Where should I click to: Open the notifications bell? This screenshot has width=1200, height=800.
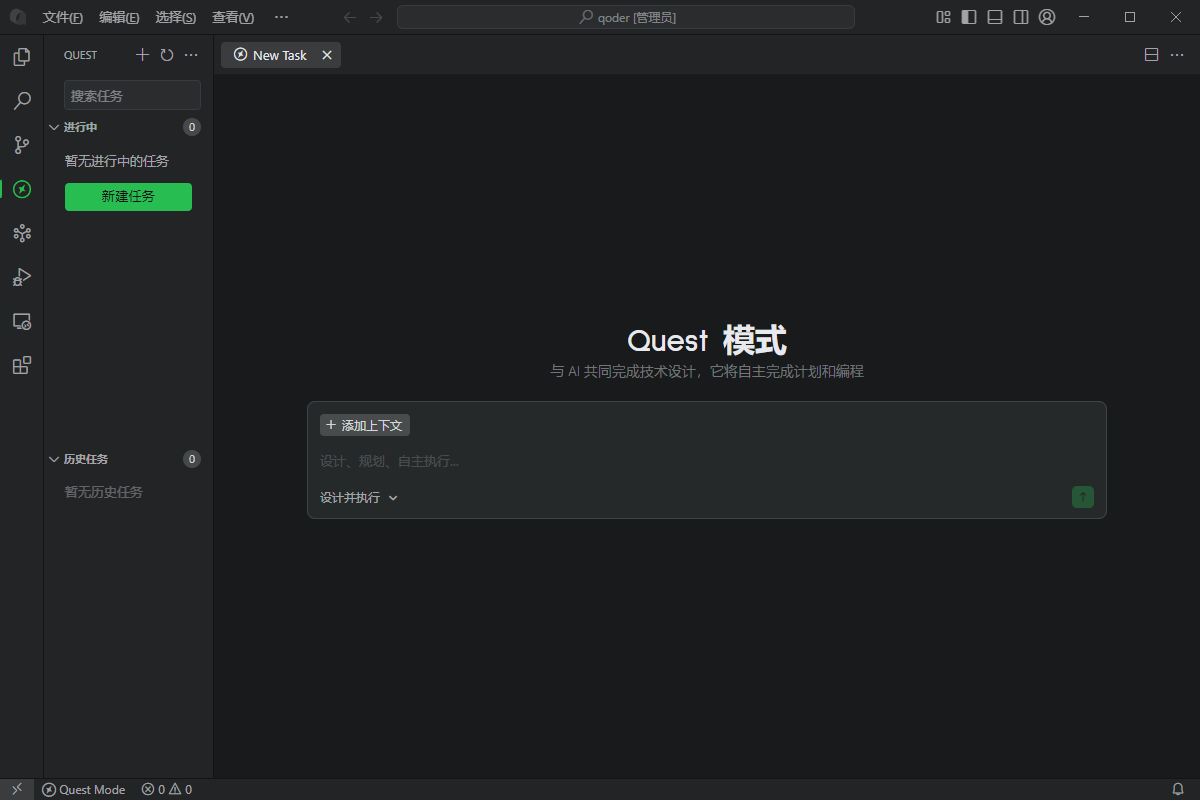(x=1178, y=789)
